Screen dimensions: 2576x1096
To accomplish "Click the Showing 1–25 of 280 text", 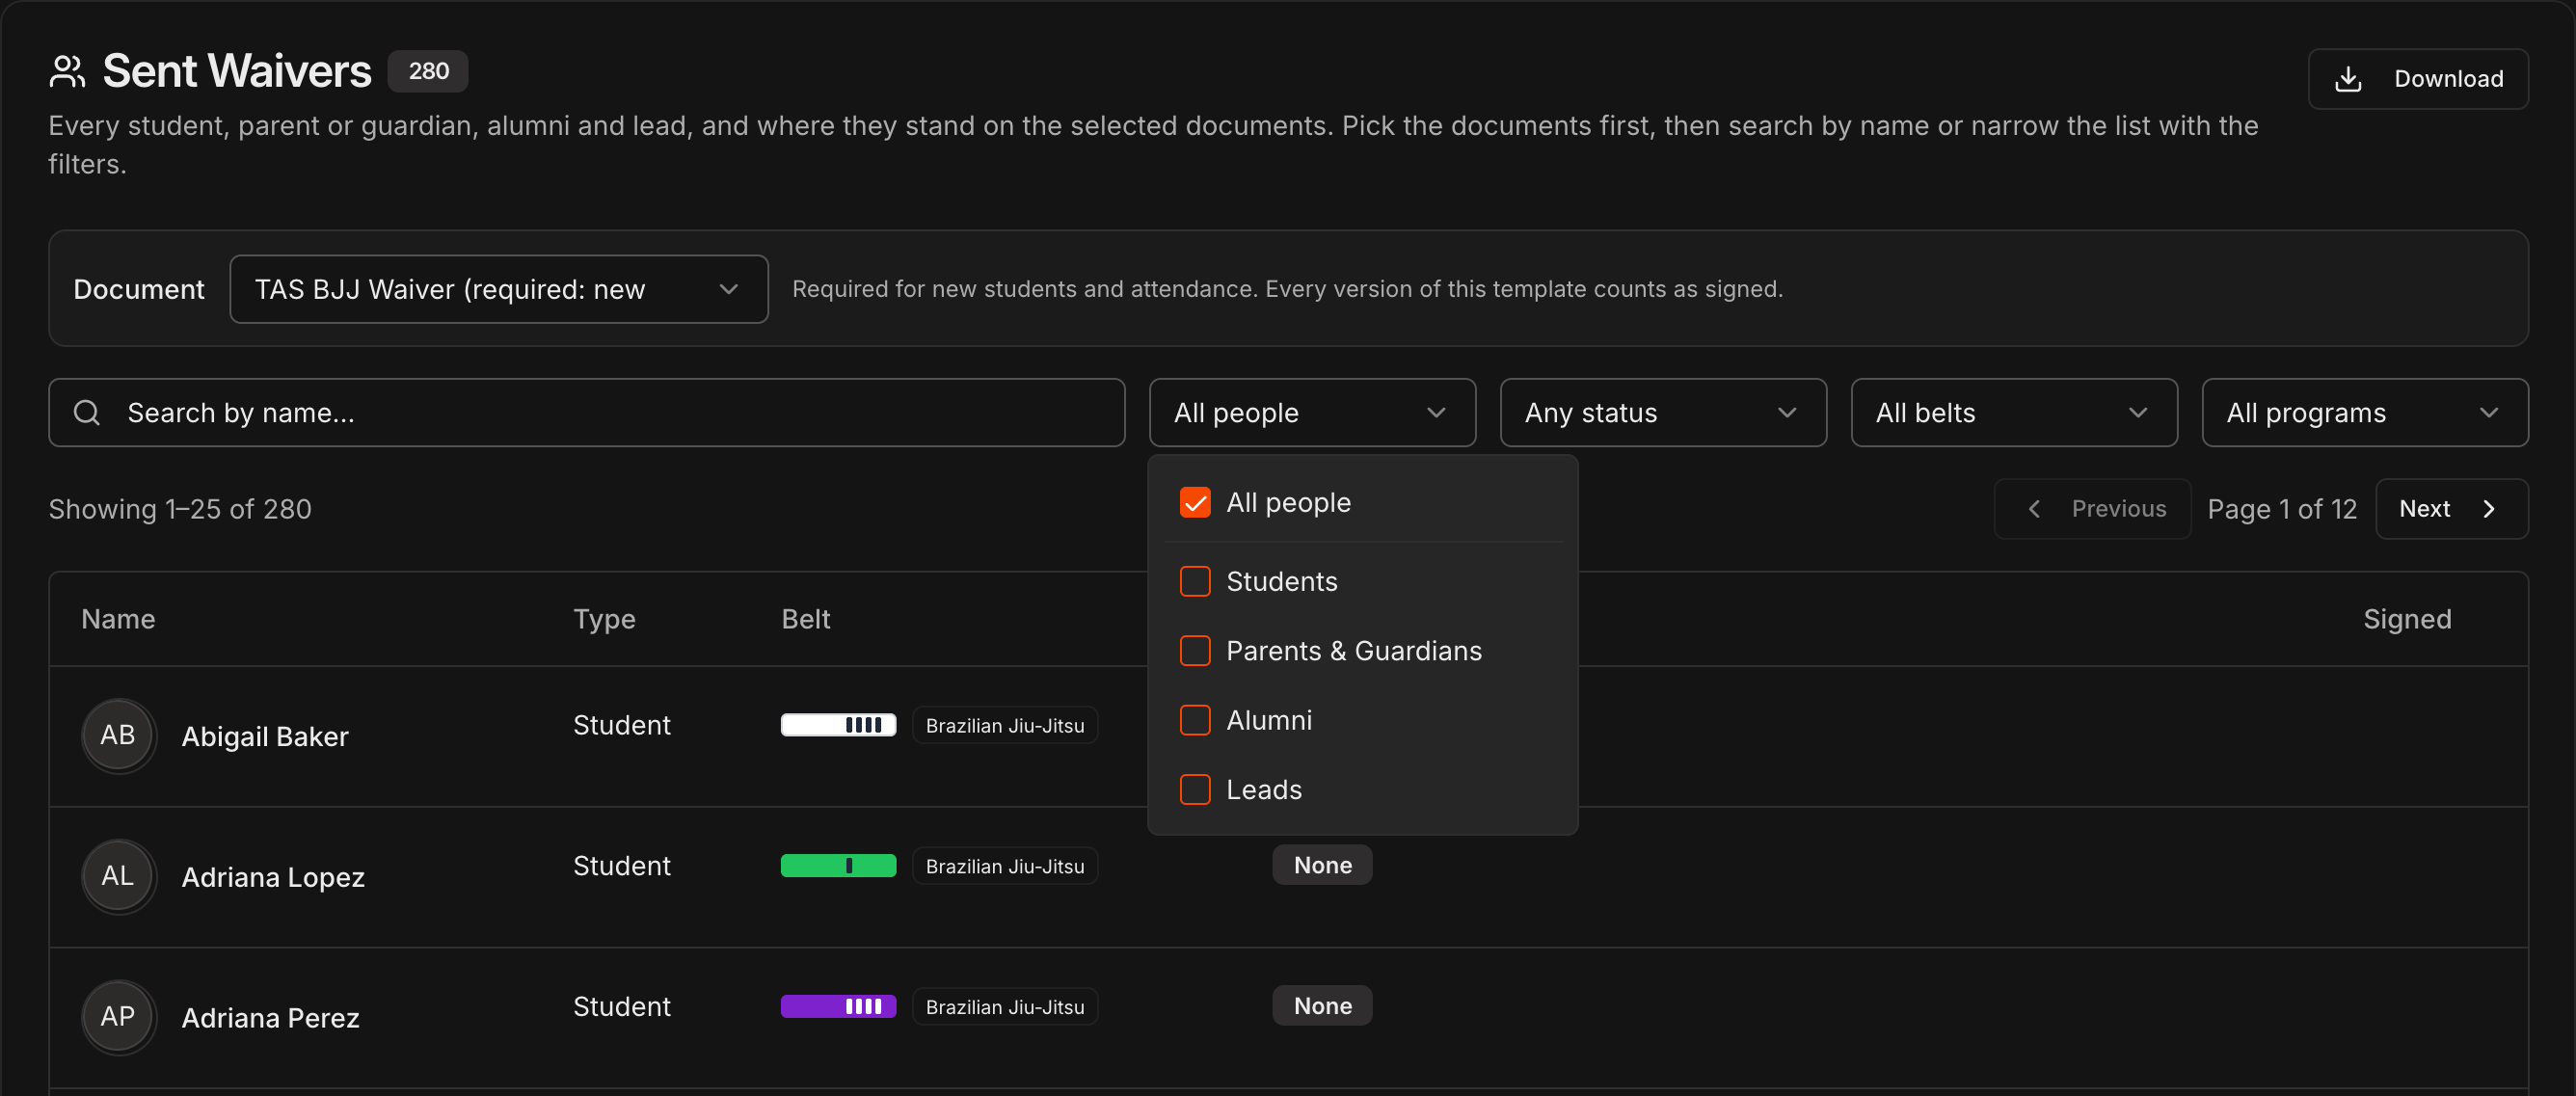I will click(x=180, y=509).
